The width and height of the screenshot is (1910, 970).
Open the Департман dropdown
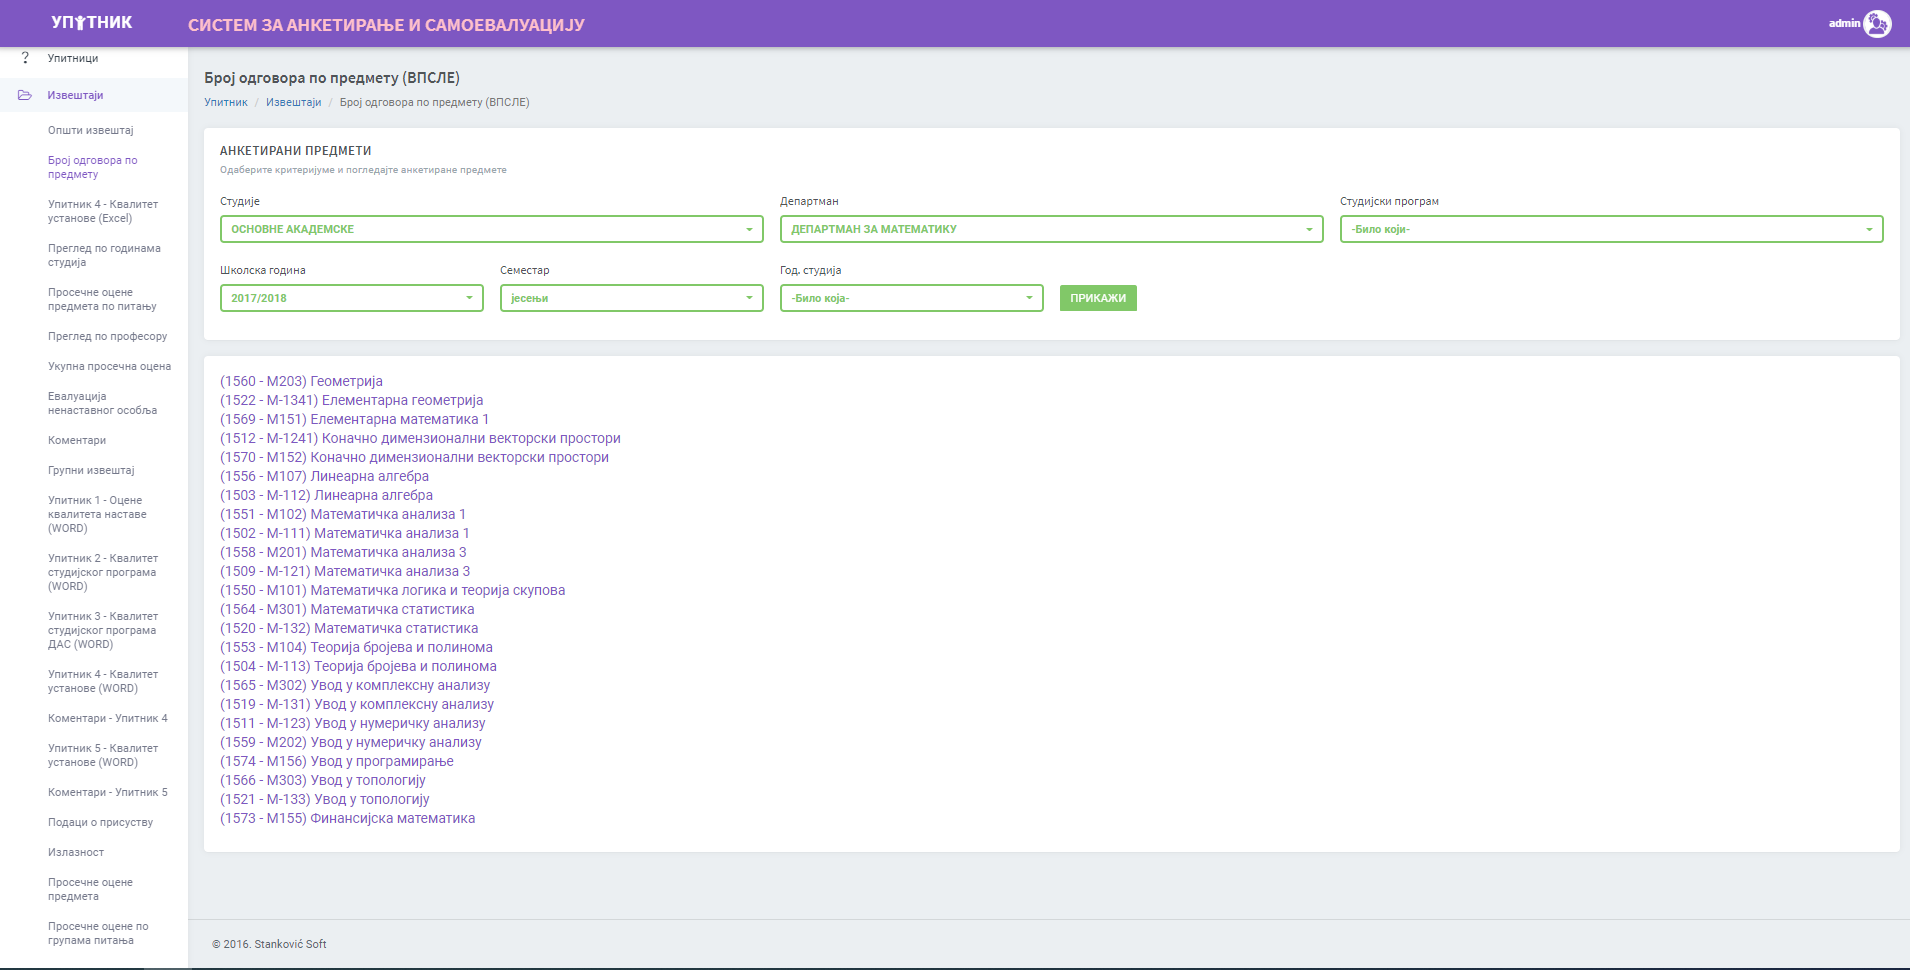click(1051, 229)
